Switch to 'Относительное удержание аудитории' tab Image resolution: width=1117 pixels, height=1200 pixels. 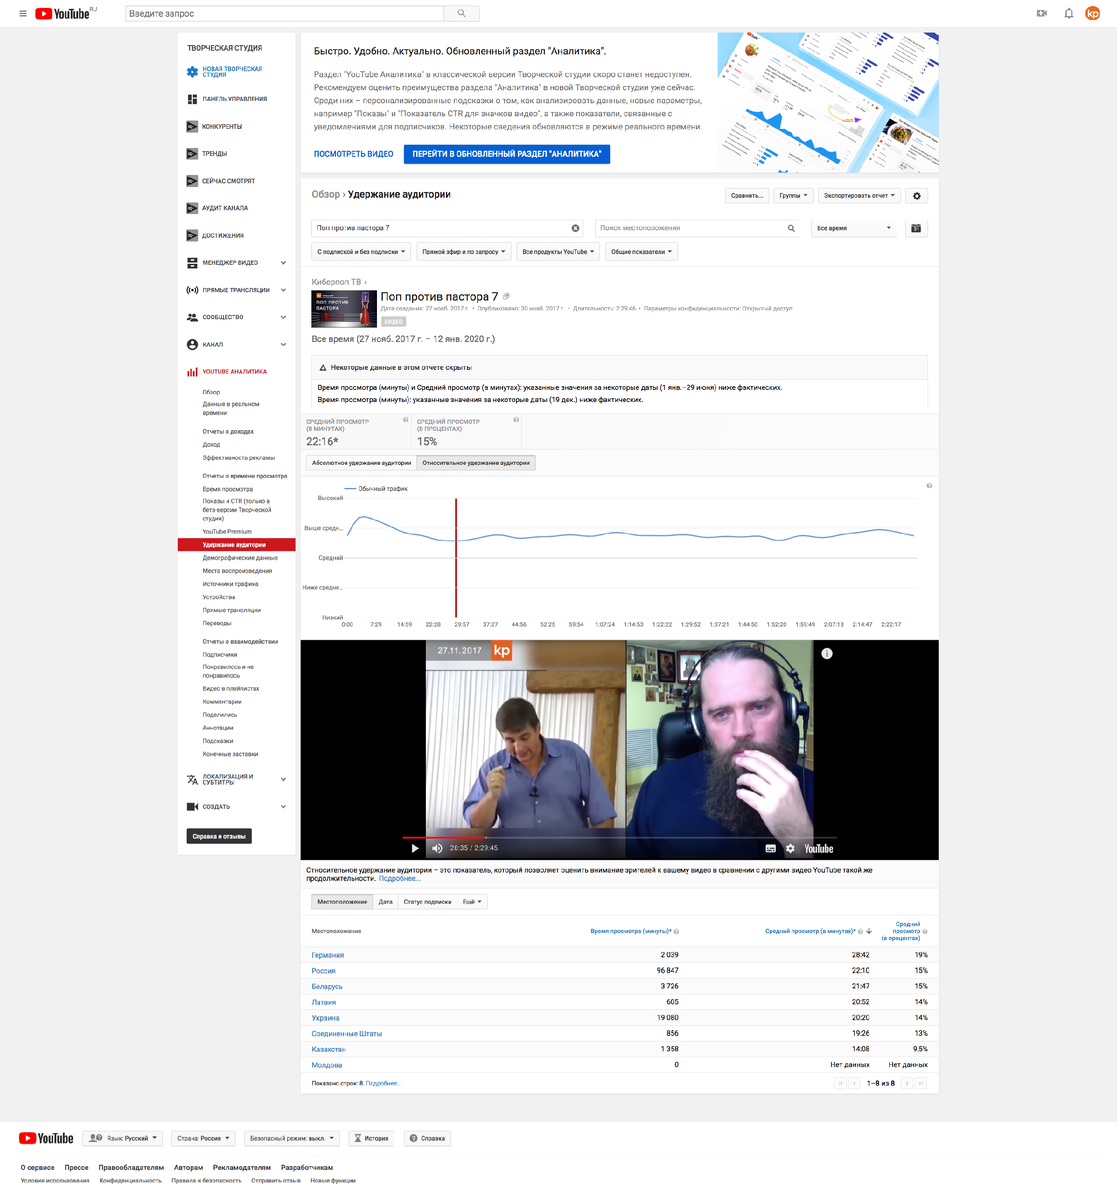coord(476,463)
